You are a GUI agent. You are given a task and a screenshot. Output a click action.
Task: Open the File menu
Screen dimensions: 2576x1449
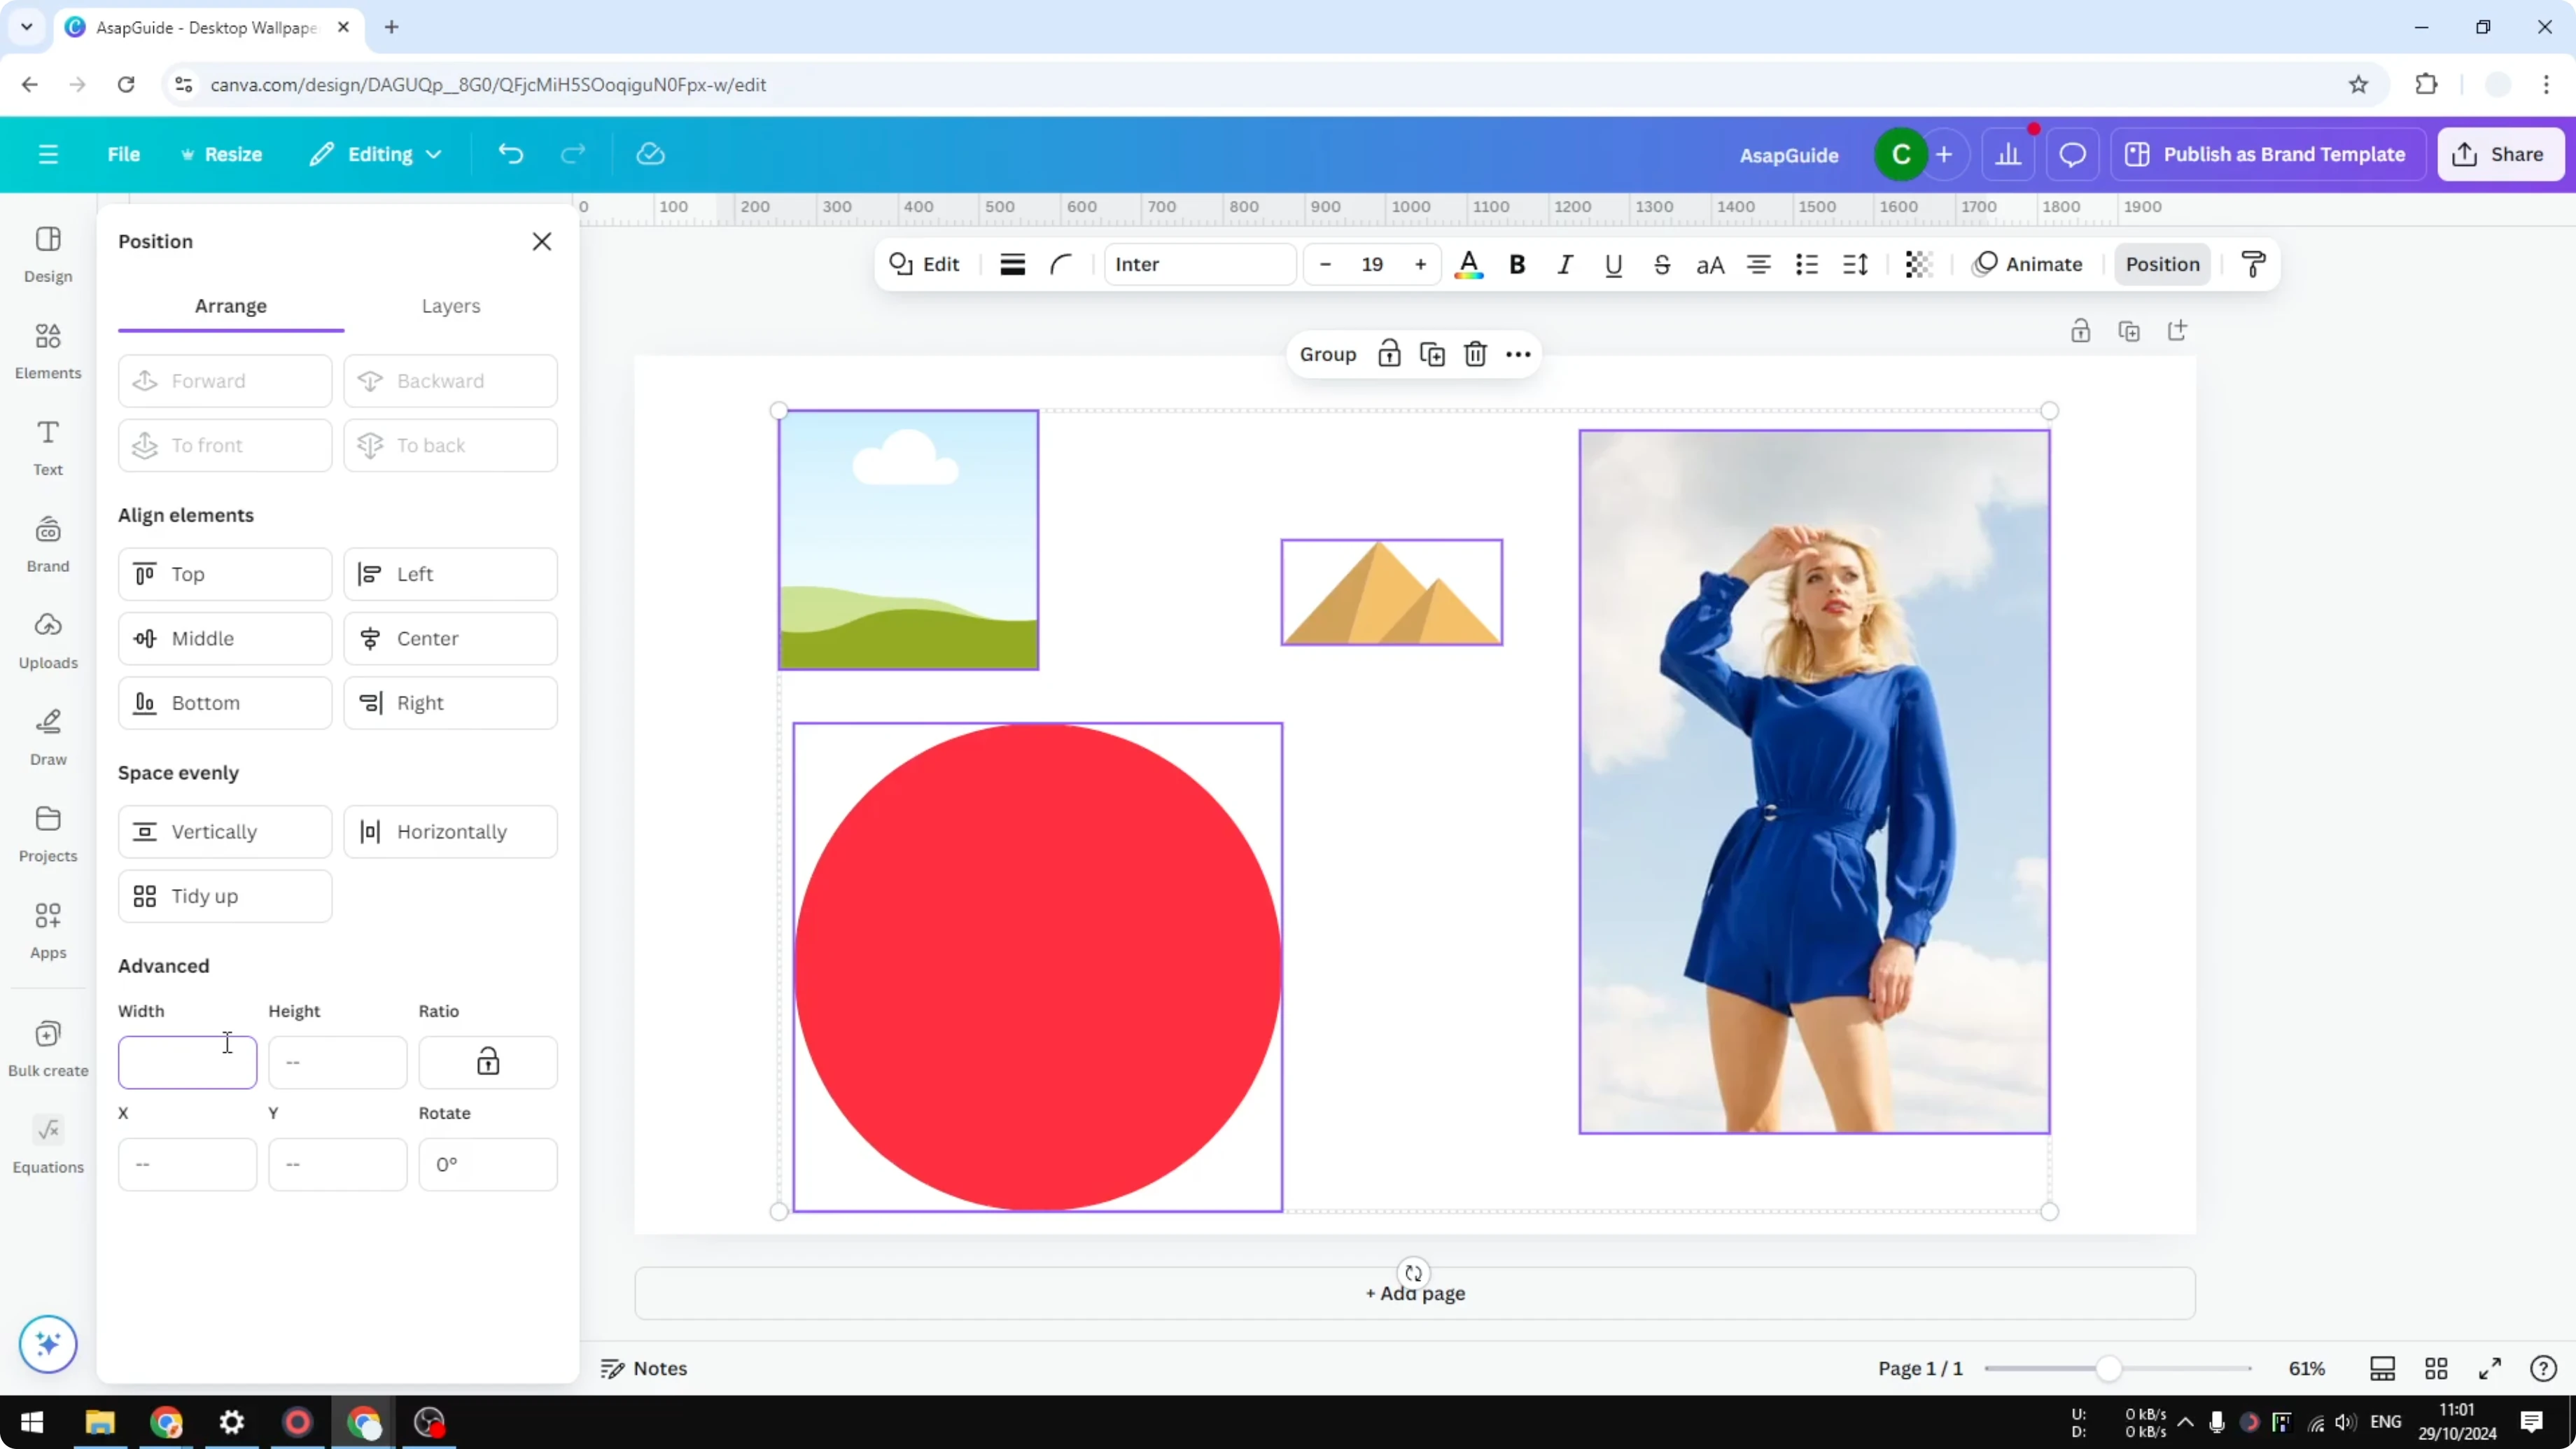[124, 154]
